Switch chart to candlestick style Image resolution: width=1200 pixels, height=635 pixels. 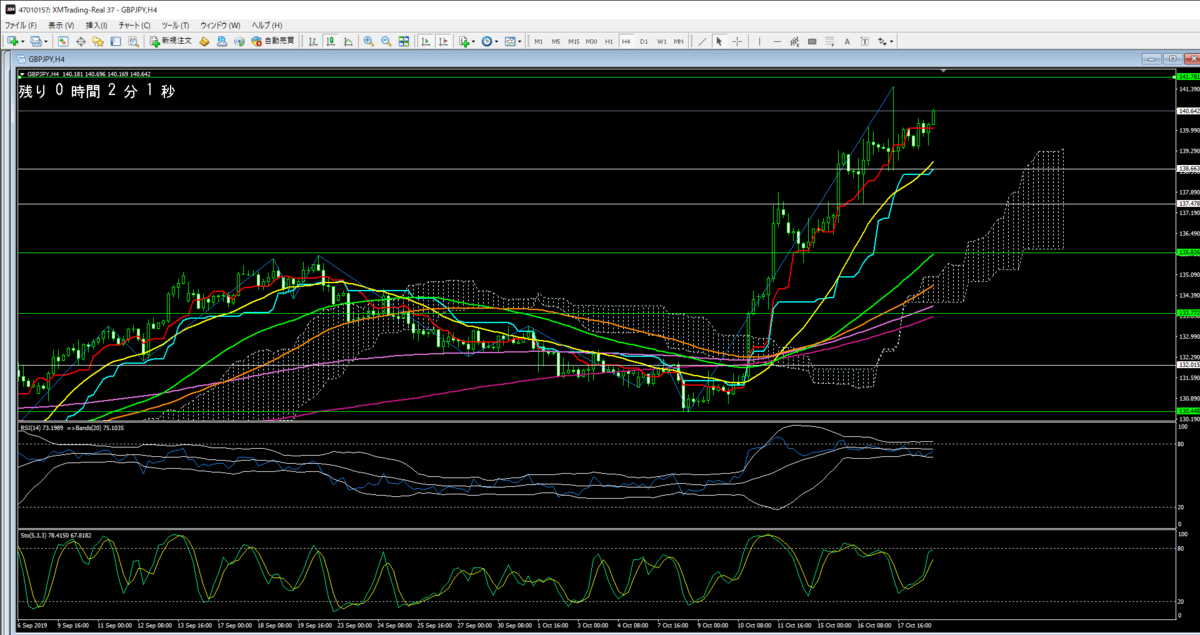(330, 41)
